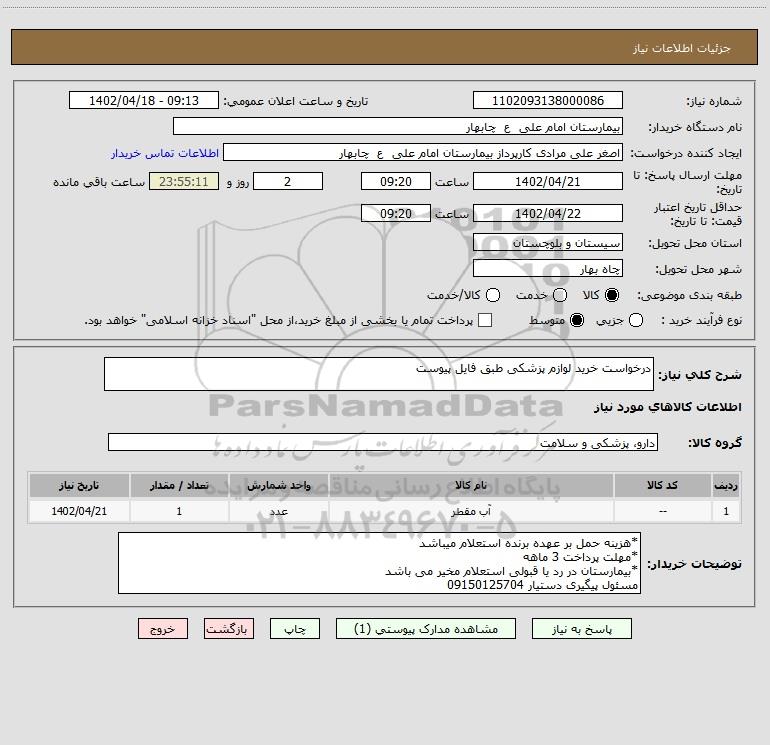Click the عدد unit cell
The image size is (770, 745).
[x=278, y=511]
